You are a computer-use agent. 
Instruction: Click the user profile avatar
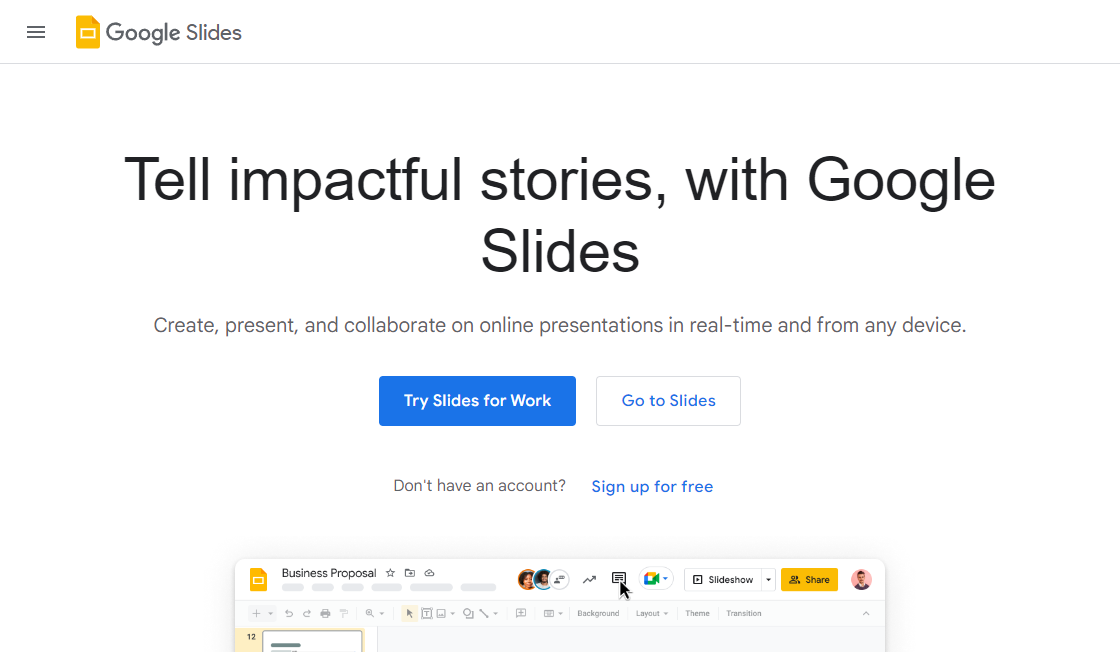pyautogui.click(x=861, y=579)
